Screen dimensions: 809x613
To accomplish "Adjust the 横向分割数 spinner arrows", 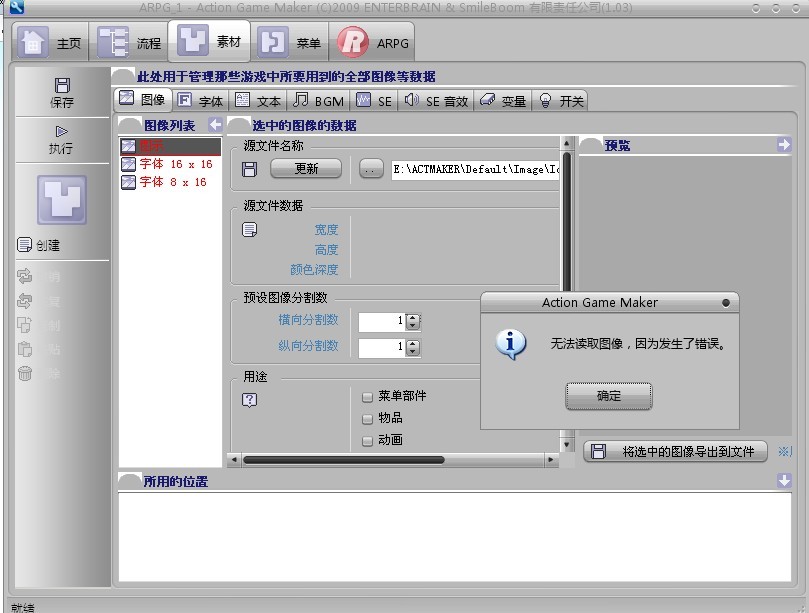I will pyautogui.click(x=413, y=321).
